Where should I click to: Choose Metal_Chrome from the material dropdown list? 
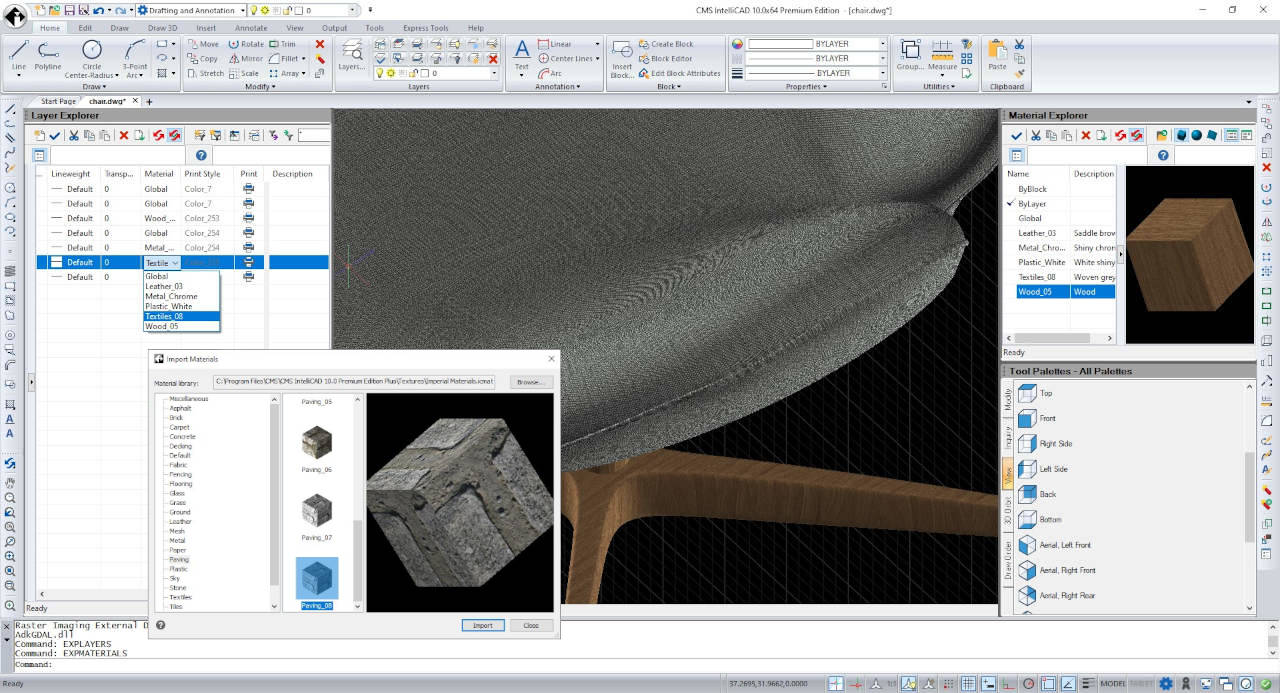171,296
